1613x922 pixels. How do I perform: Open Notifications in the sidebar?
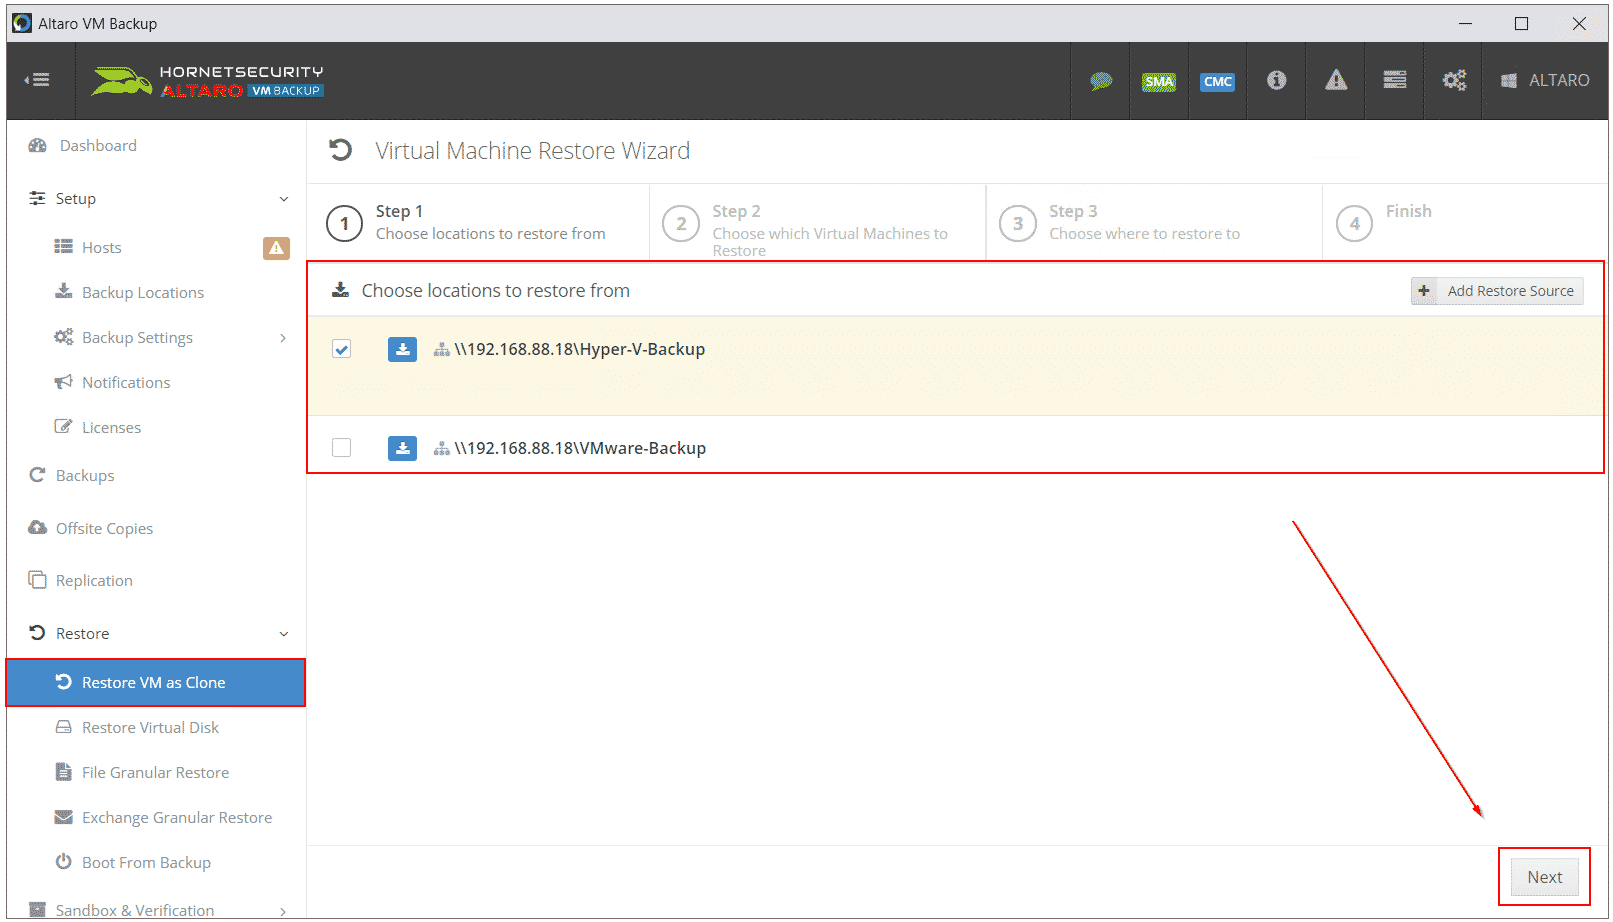pyautogui.click(x=126, y=383)
